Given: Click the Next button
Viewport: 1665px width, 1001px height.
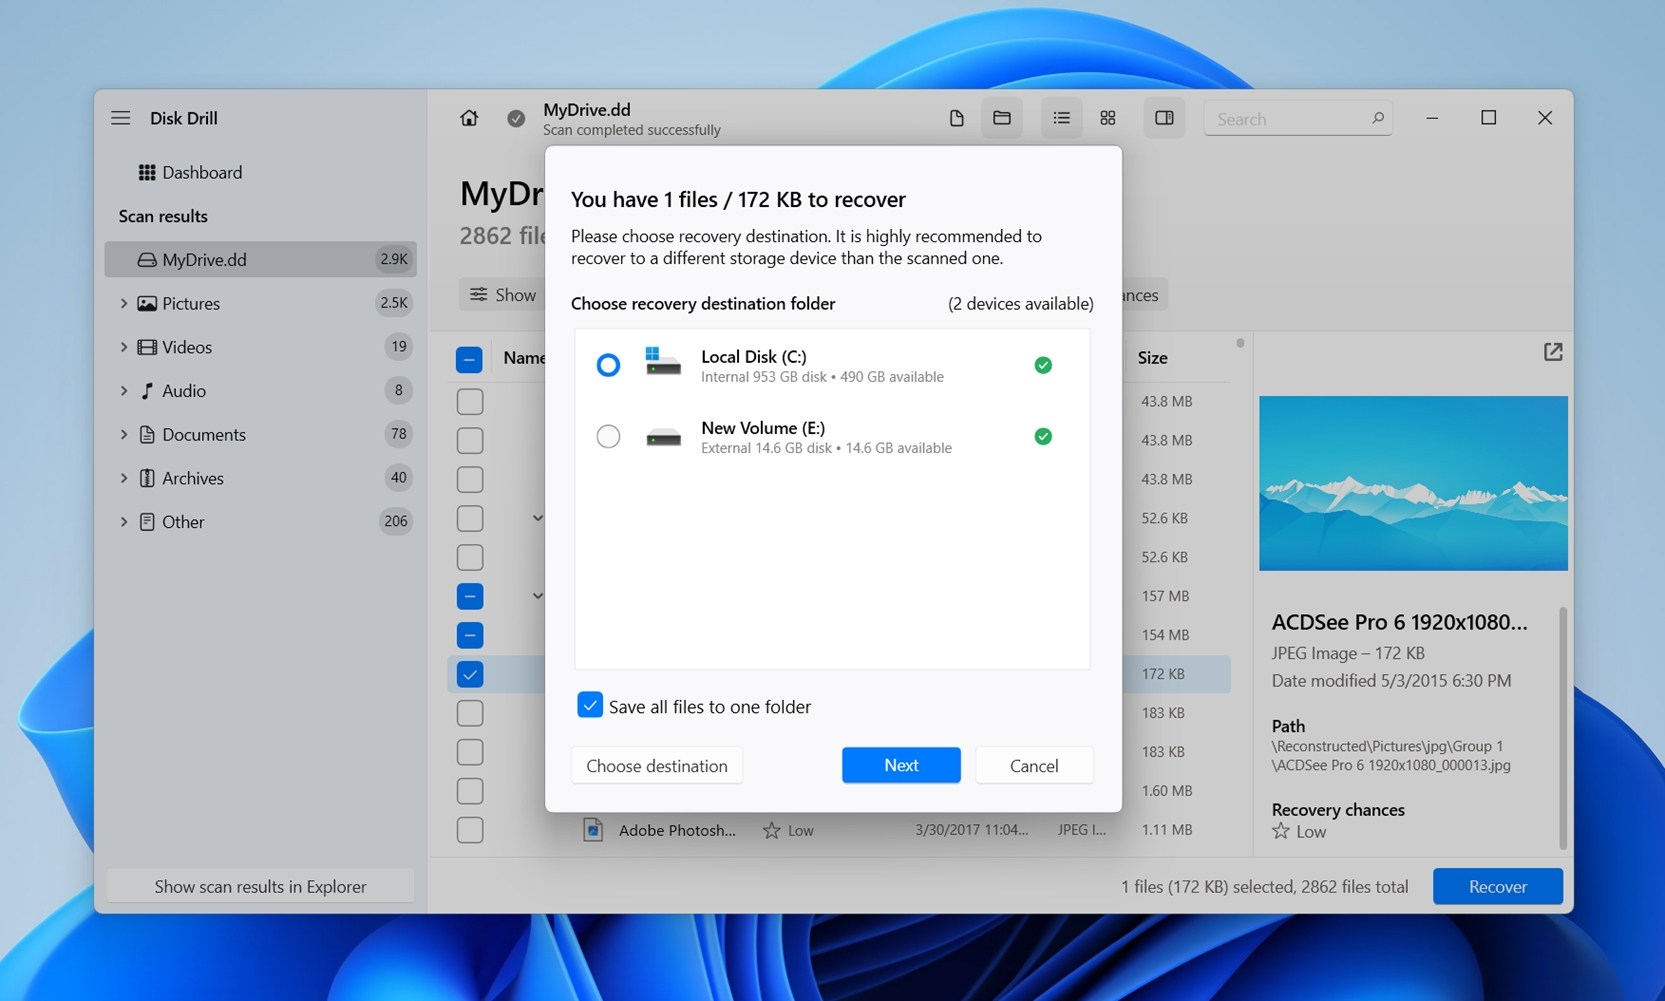Looking at the screenshot, I should [x=900, y=765].
